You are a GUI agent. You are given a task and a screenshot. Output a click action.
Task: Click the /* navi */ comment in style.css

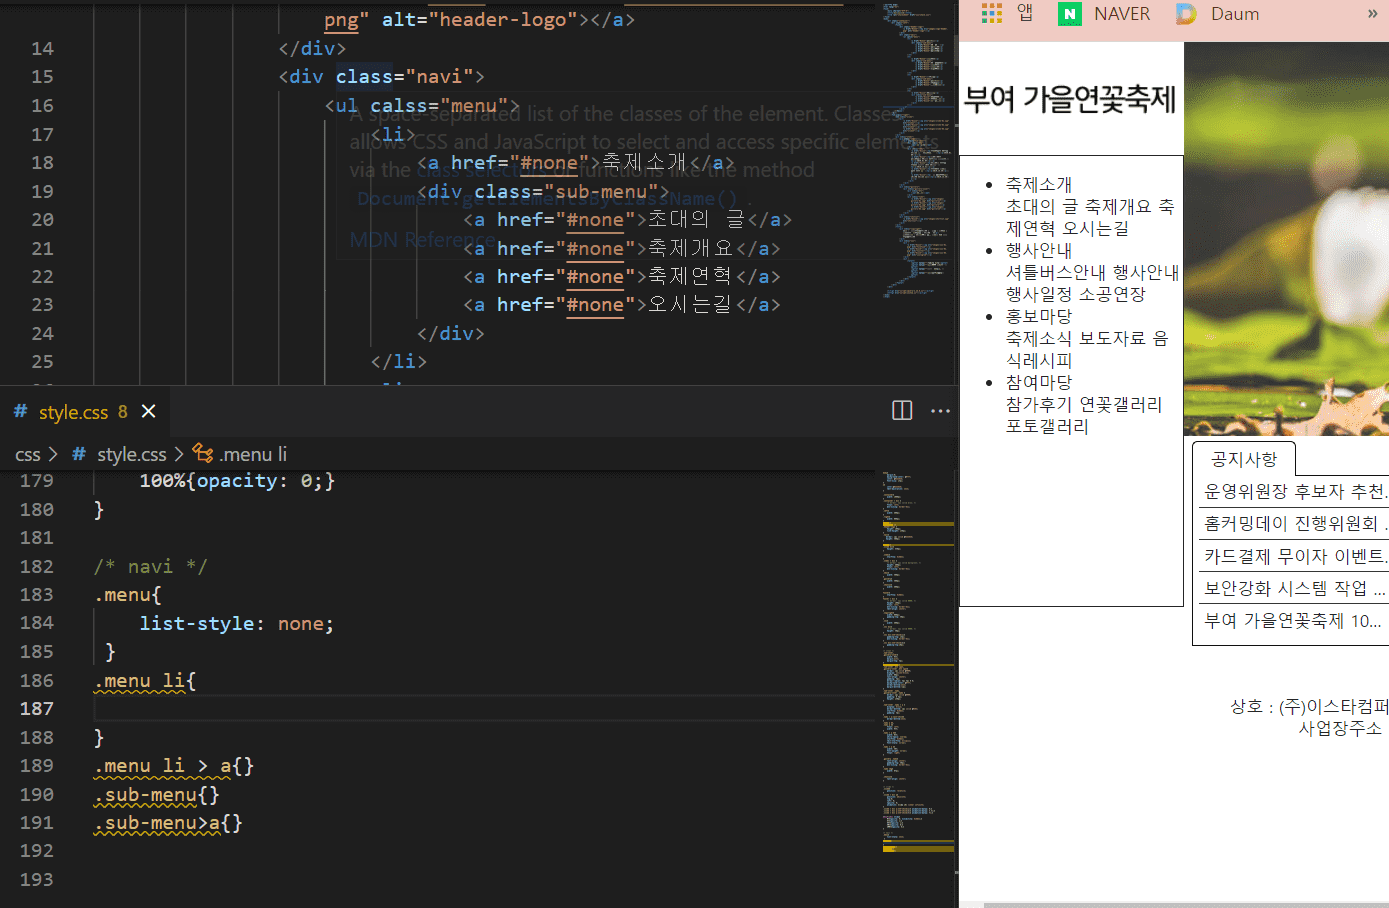click(150, 567)
